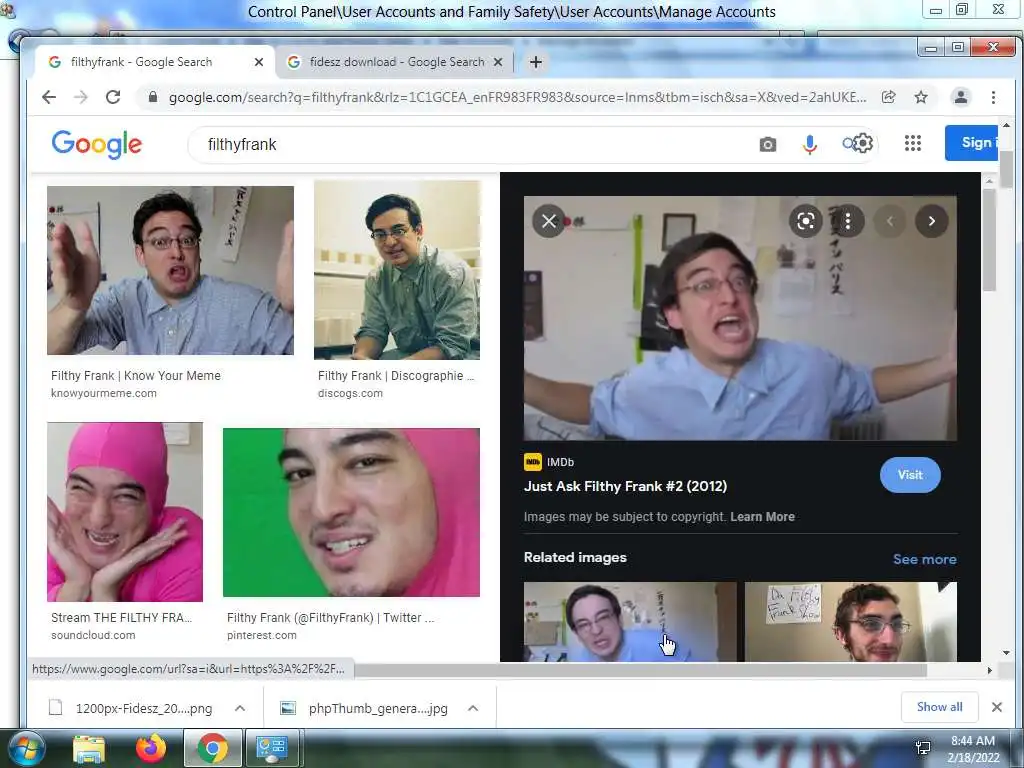Click the Control Panel taskbar icon
The image size is (1024, 768).
pos(272,748)
